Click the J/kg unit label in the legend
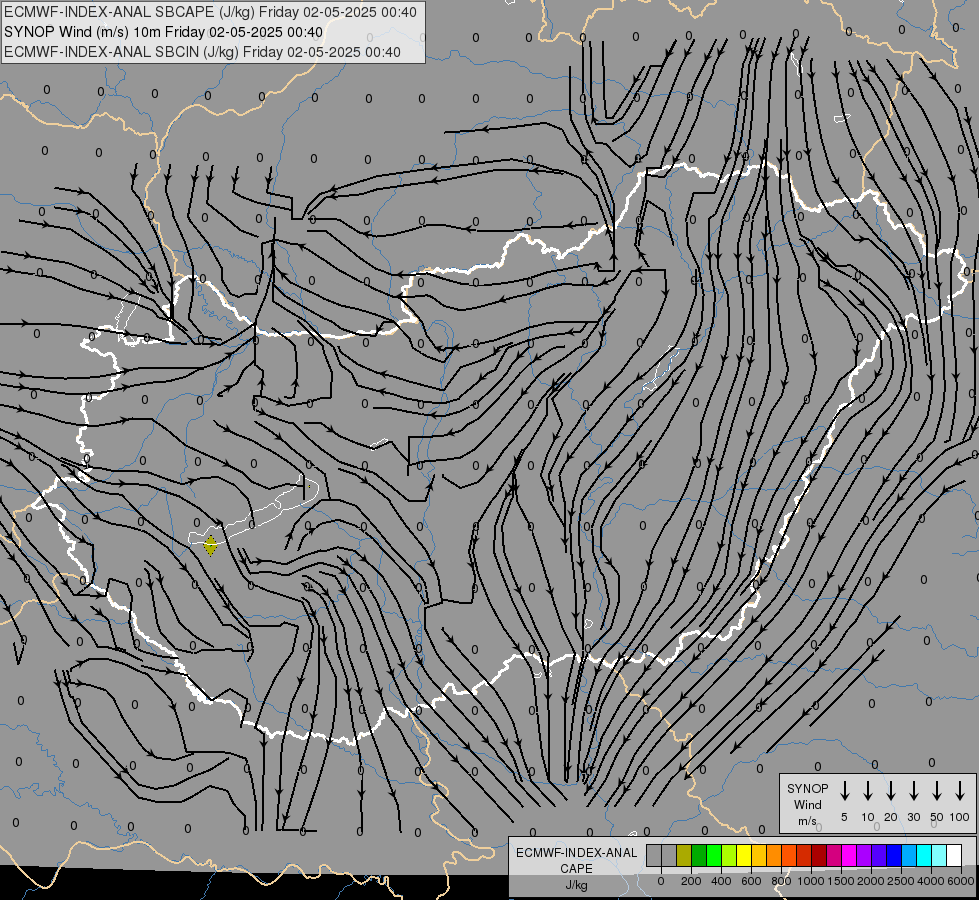The height and width of the screenshot is (900, 979). point(576,885)
